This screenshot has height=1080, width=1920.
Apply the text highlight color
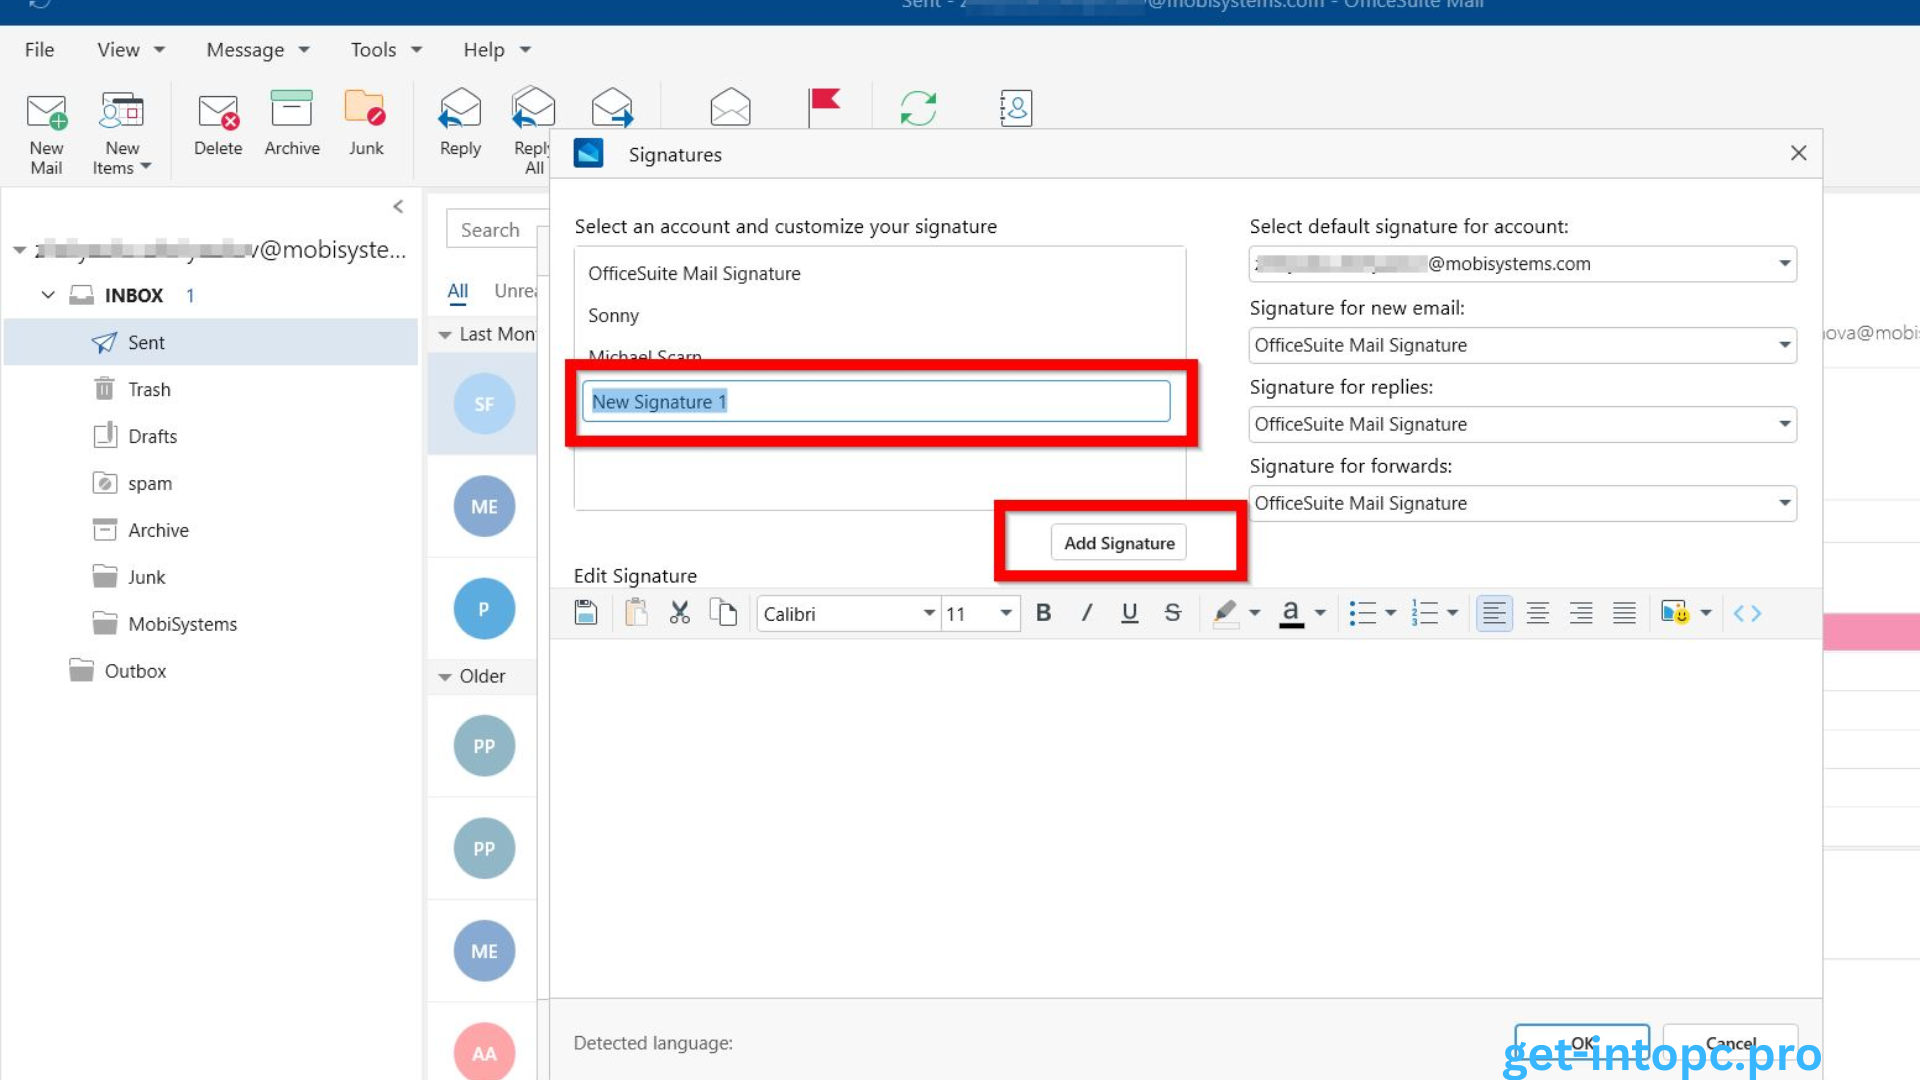click(1224, 613)
